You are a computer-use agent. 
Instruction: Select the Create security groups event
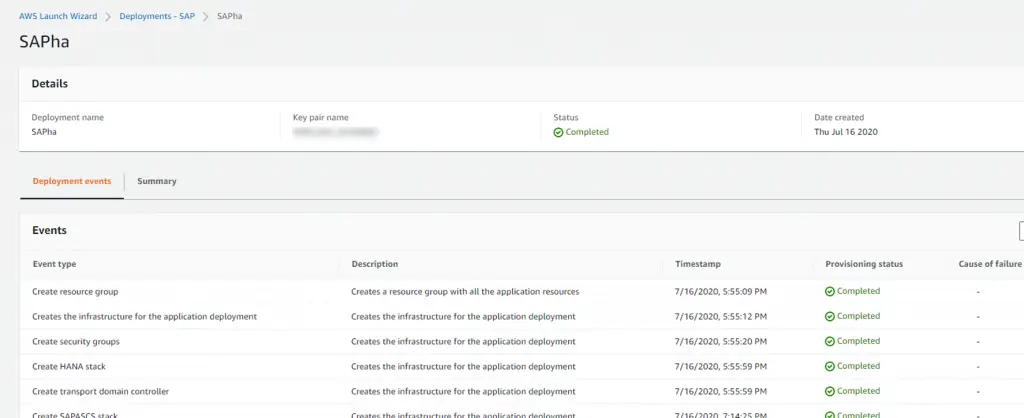76,342
